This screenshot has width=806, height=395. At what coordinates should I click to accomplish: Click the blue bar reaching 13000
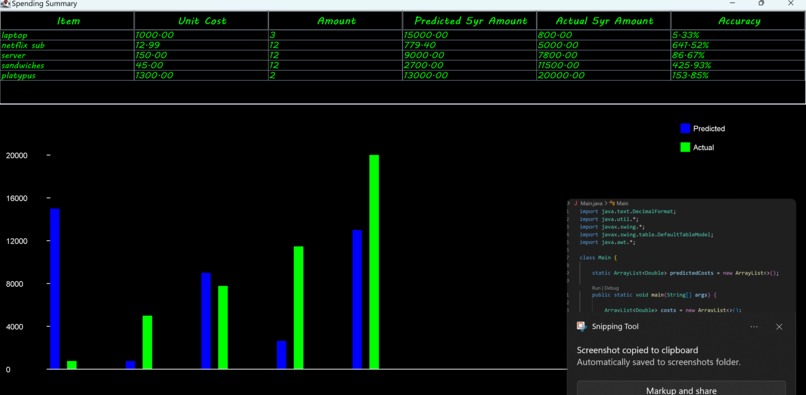(357, 299)
